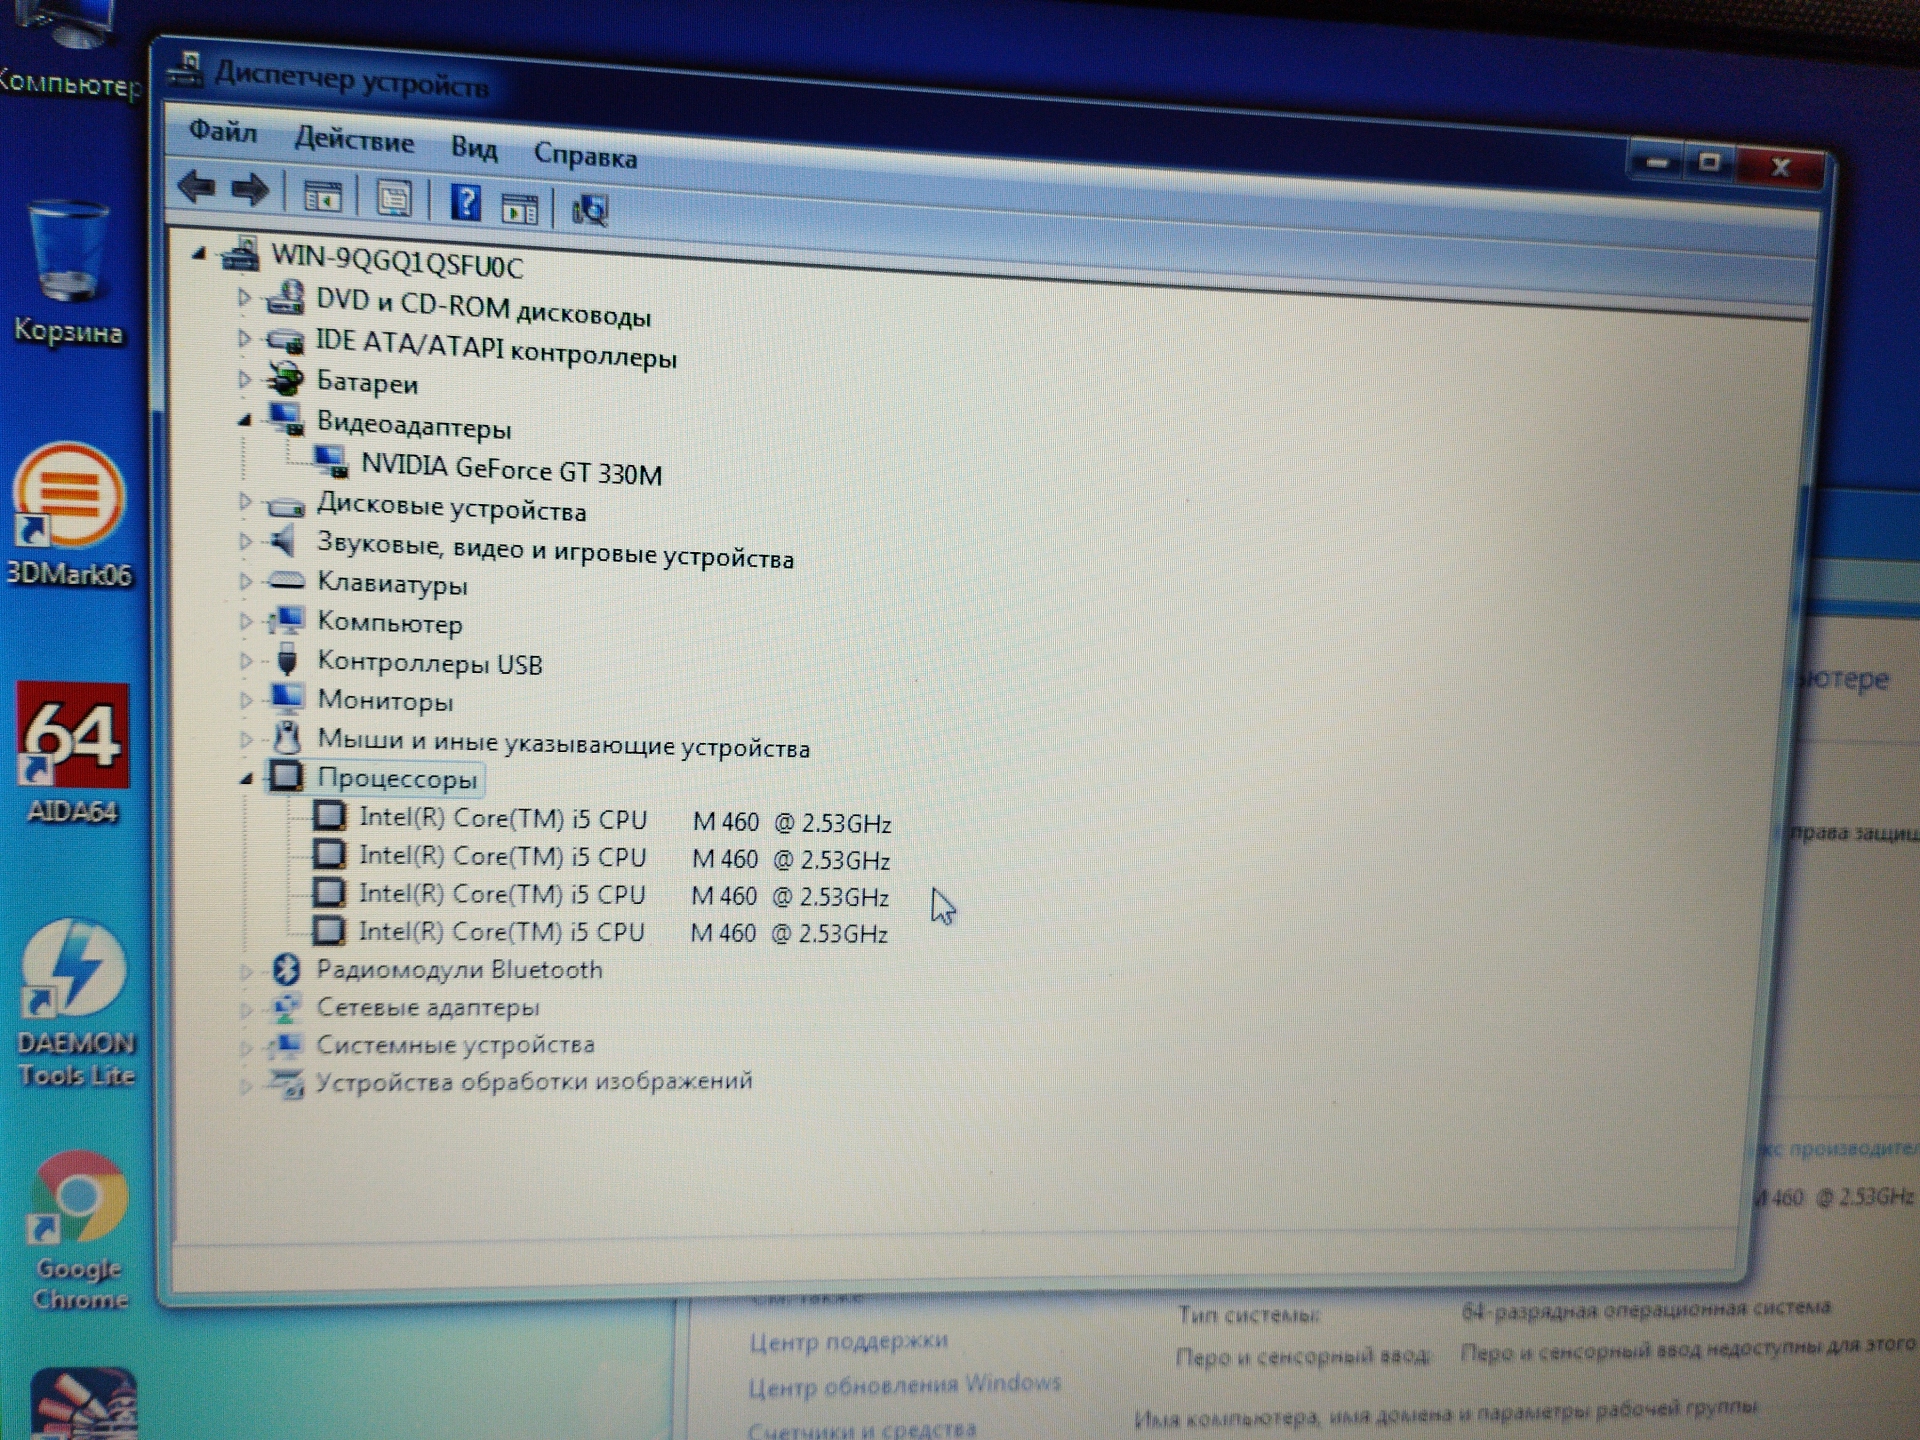Viewport: 1920px width, 1440px height.
Task: Collapse the Процессоры category
Action: coord(245,778)
